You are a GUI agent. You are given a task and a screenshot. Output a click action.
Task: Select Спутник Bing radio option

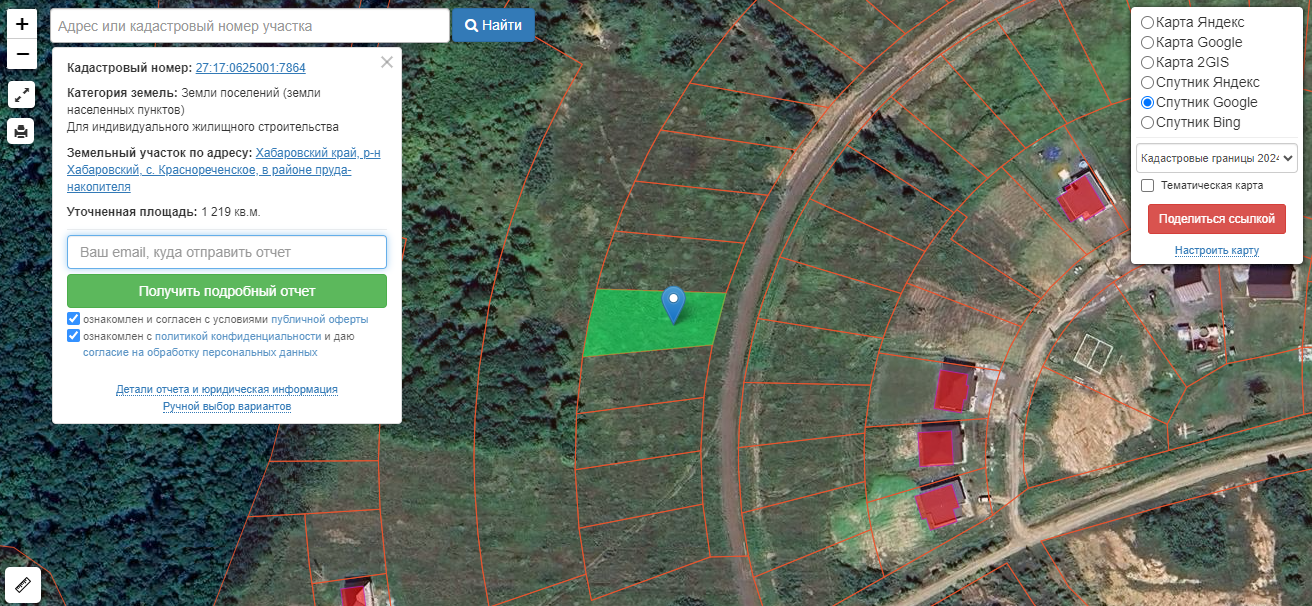[x=1147, y=122]
